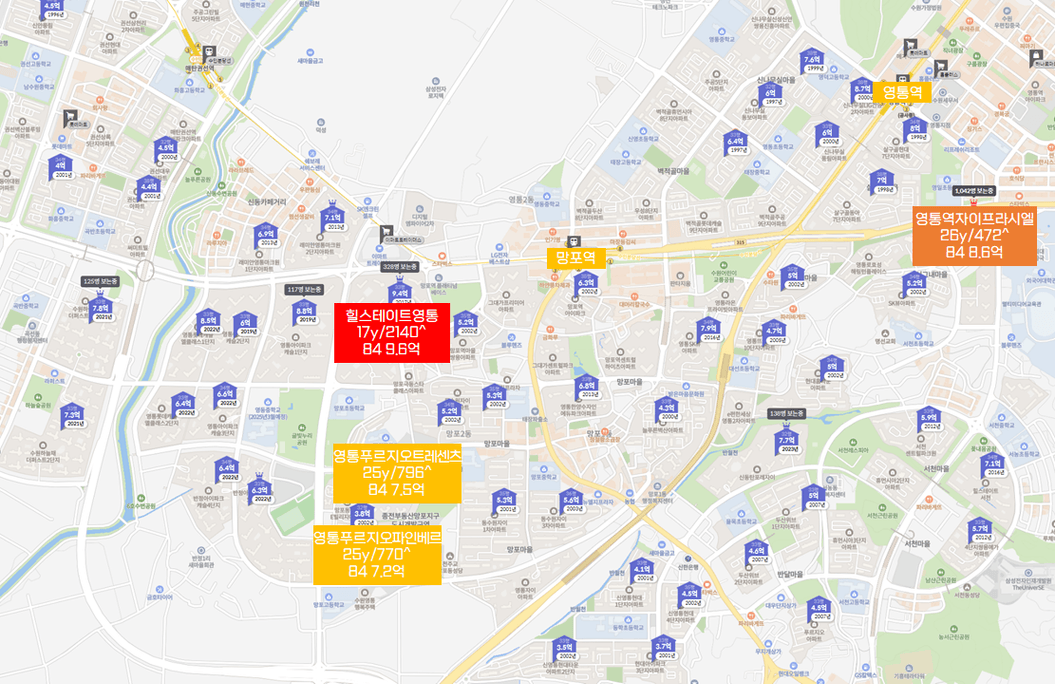The height and width of the screenshot is (684, 1055).
Task: Click the 신동카페거리 map label
Action: (x=266, y=202)
